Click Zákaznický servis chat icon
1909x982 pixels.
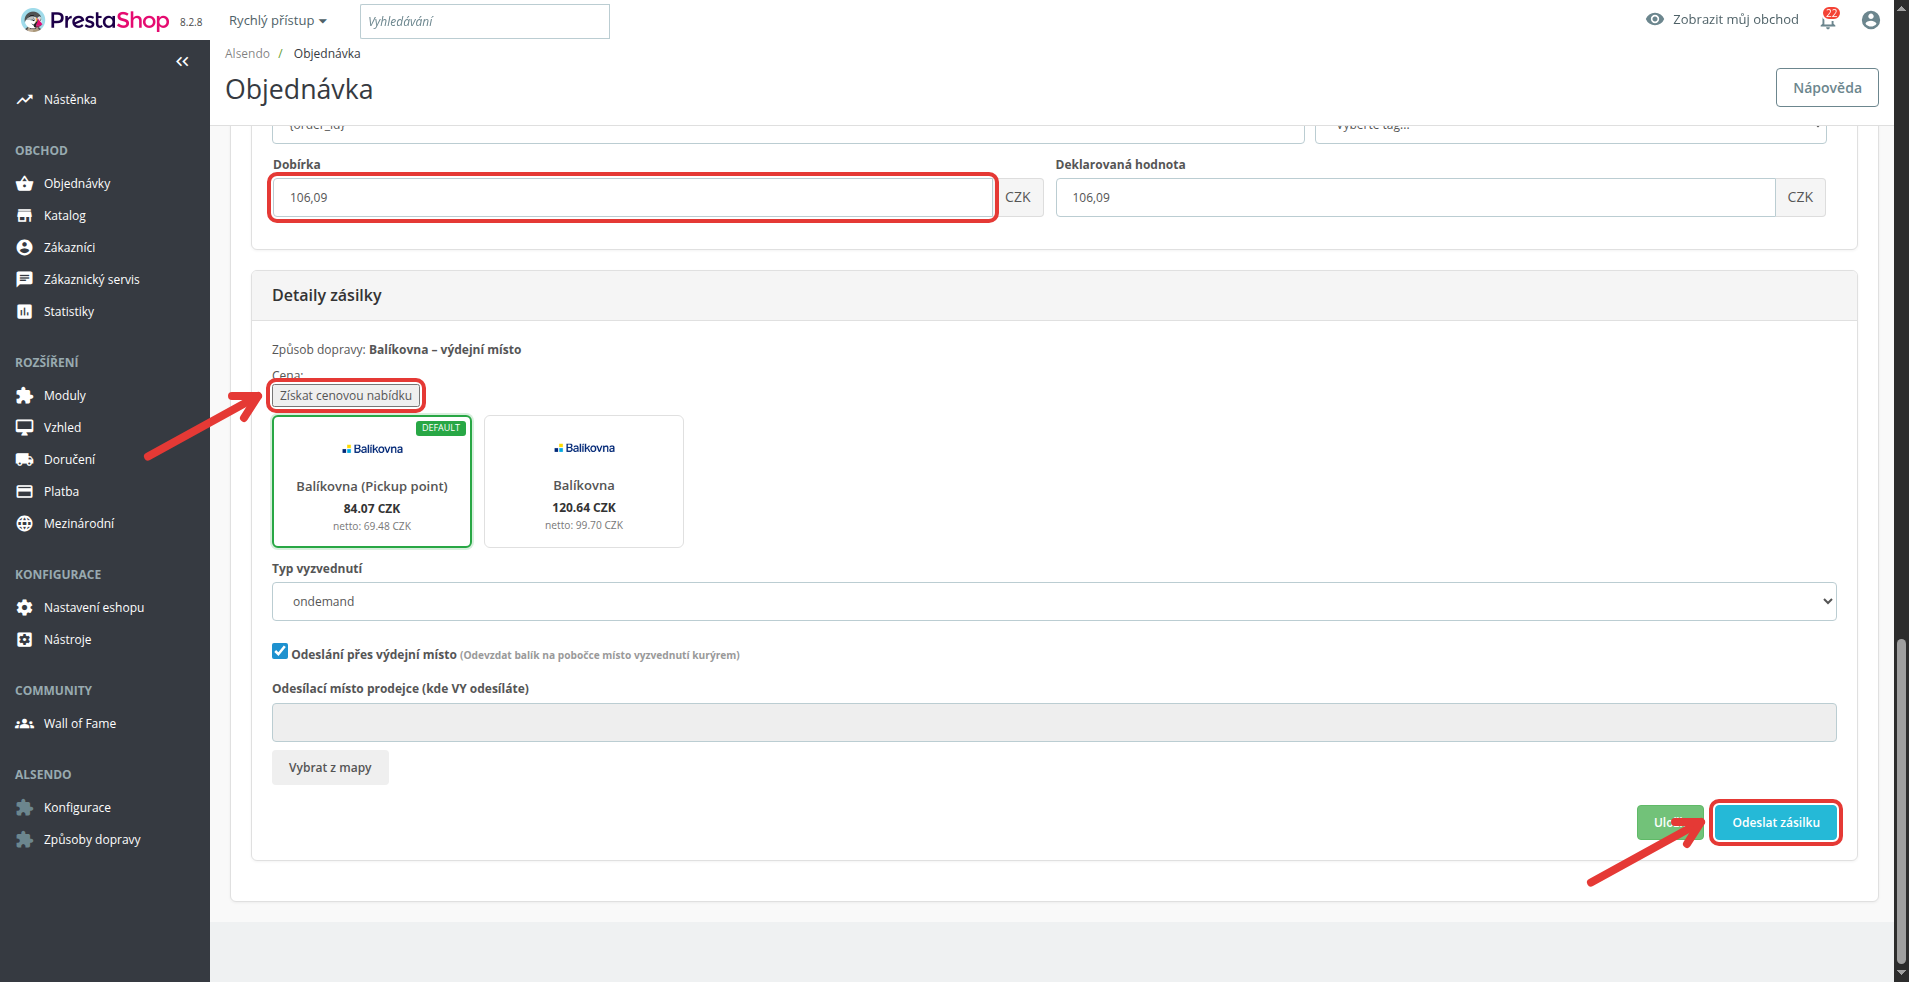(25, 280)
